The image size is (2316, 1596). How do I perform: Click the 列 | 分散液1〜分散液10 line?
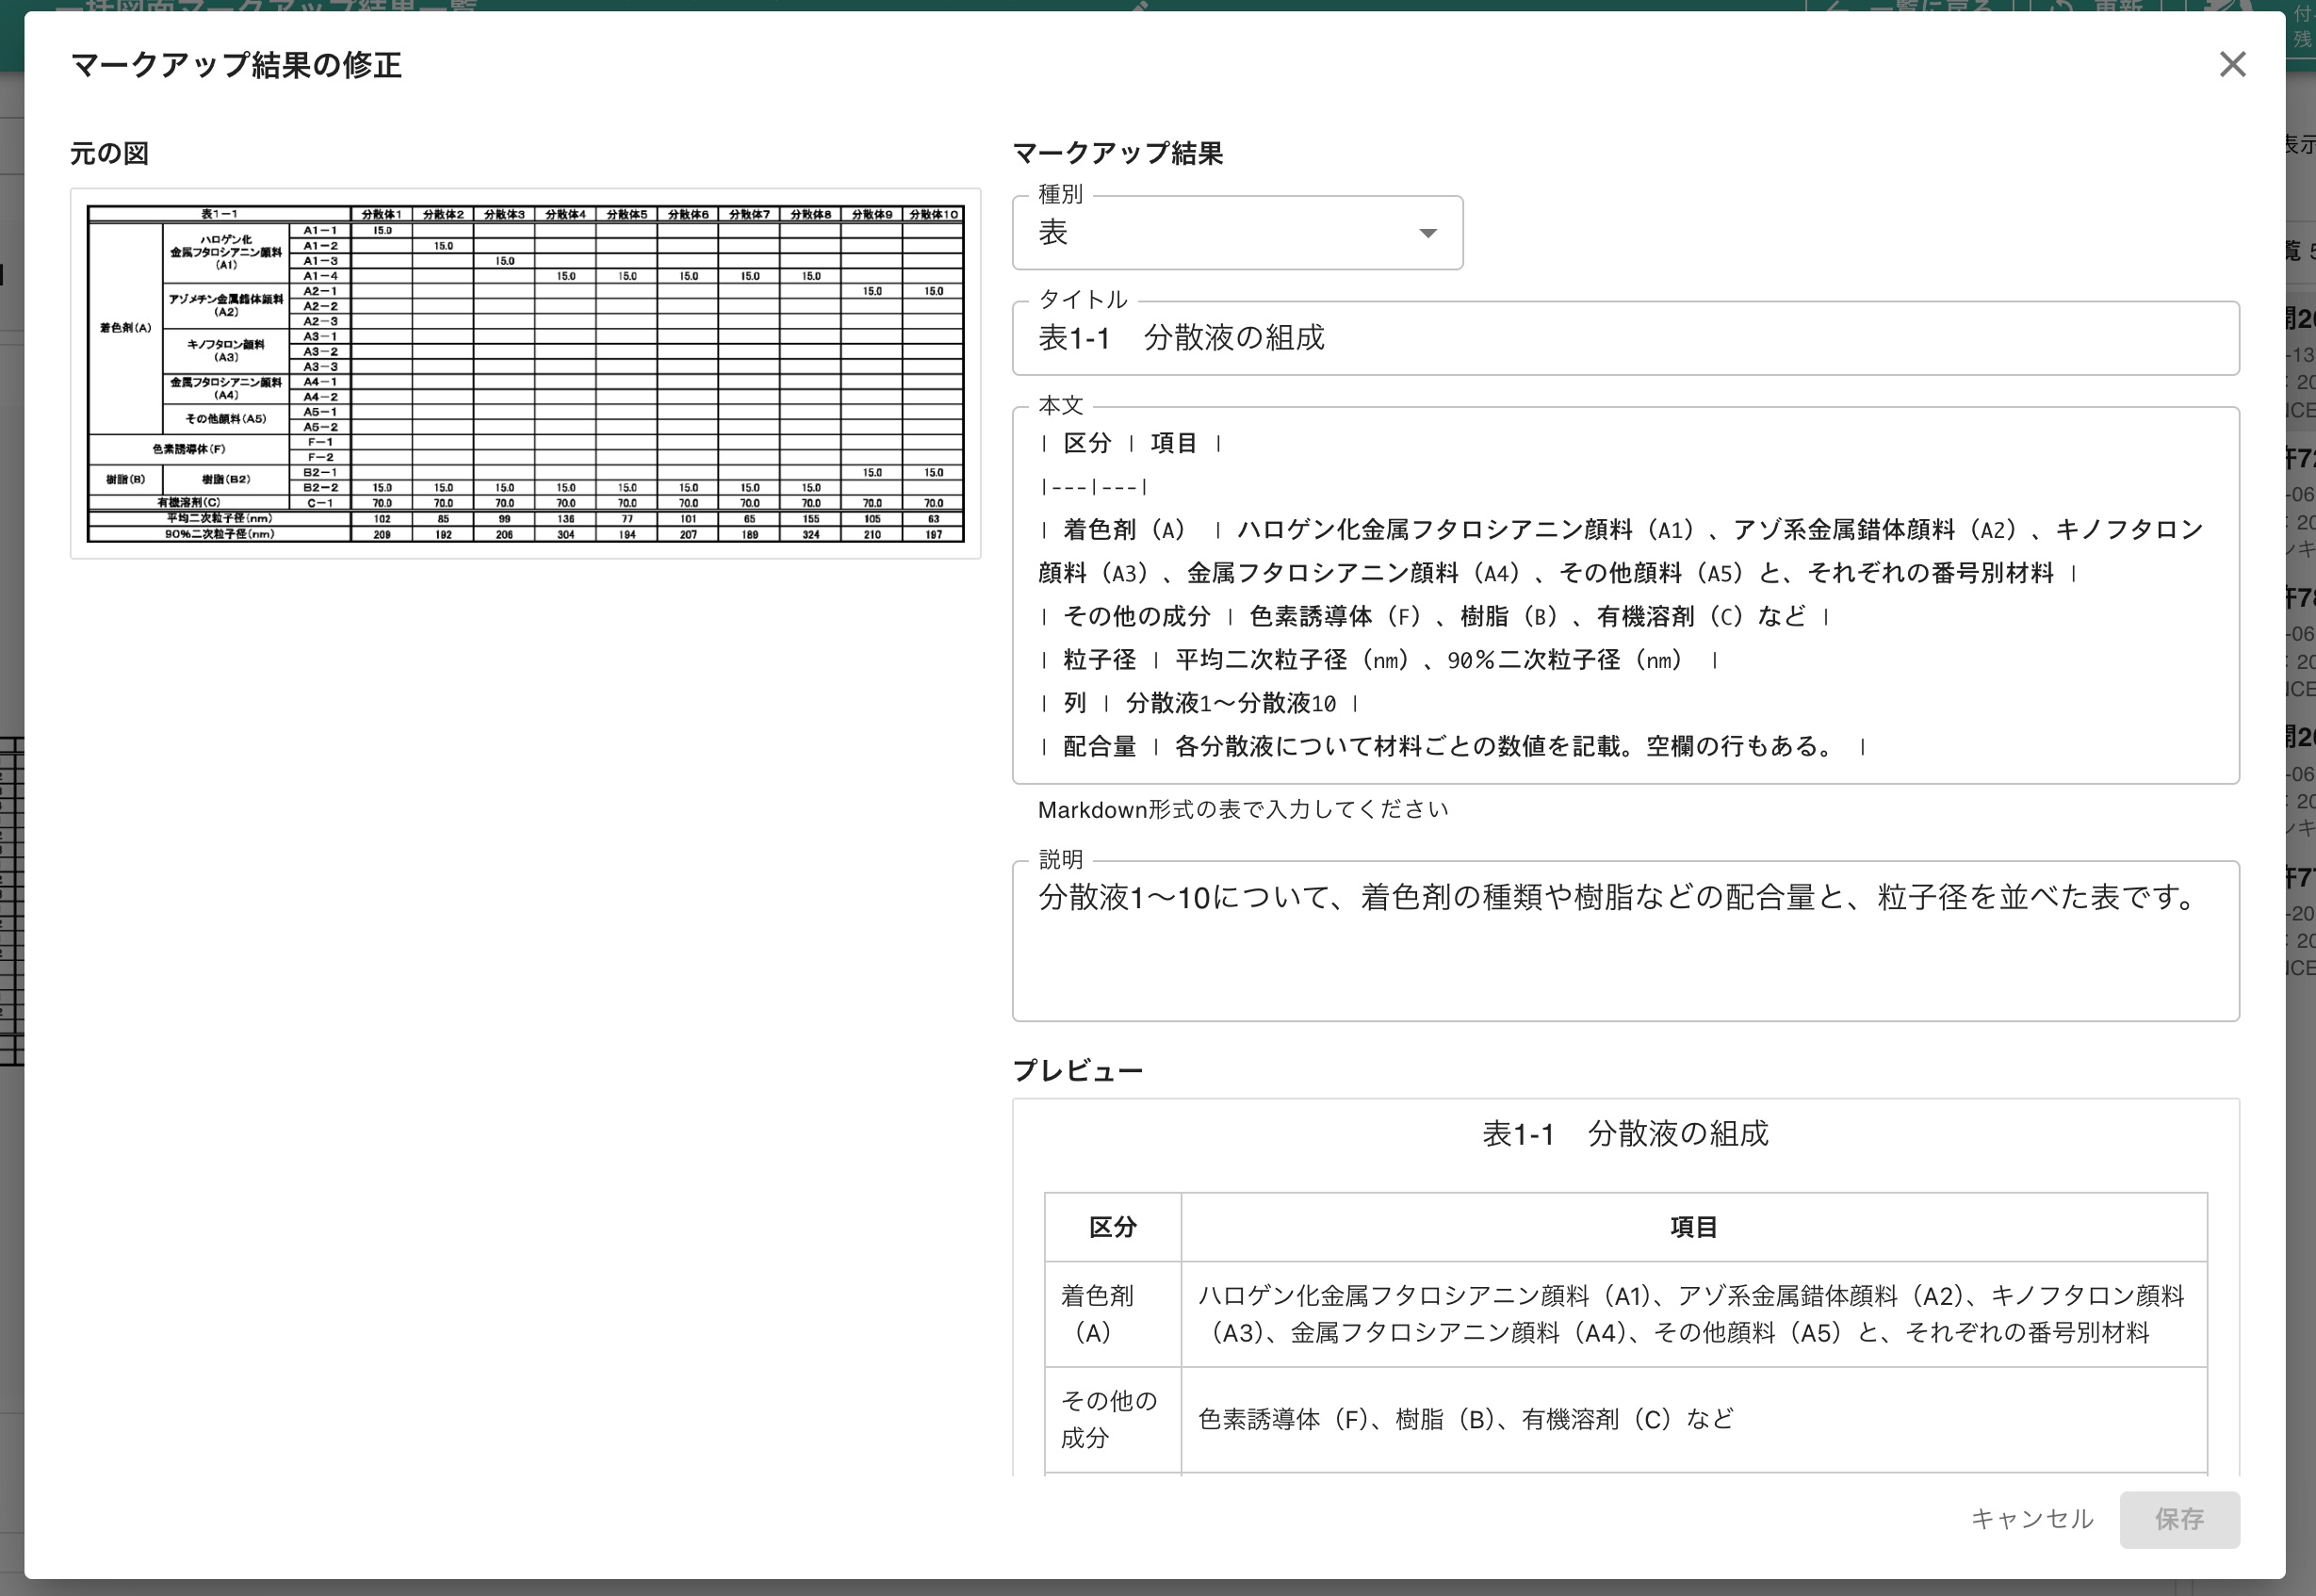(x=1199, y=704)
